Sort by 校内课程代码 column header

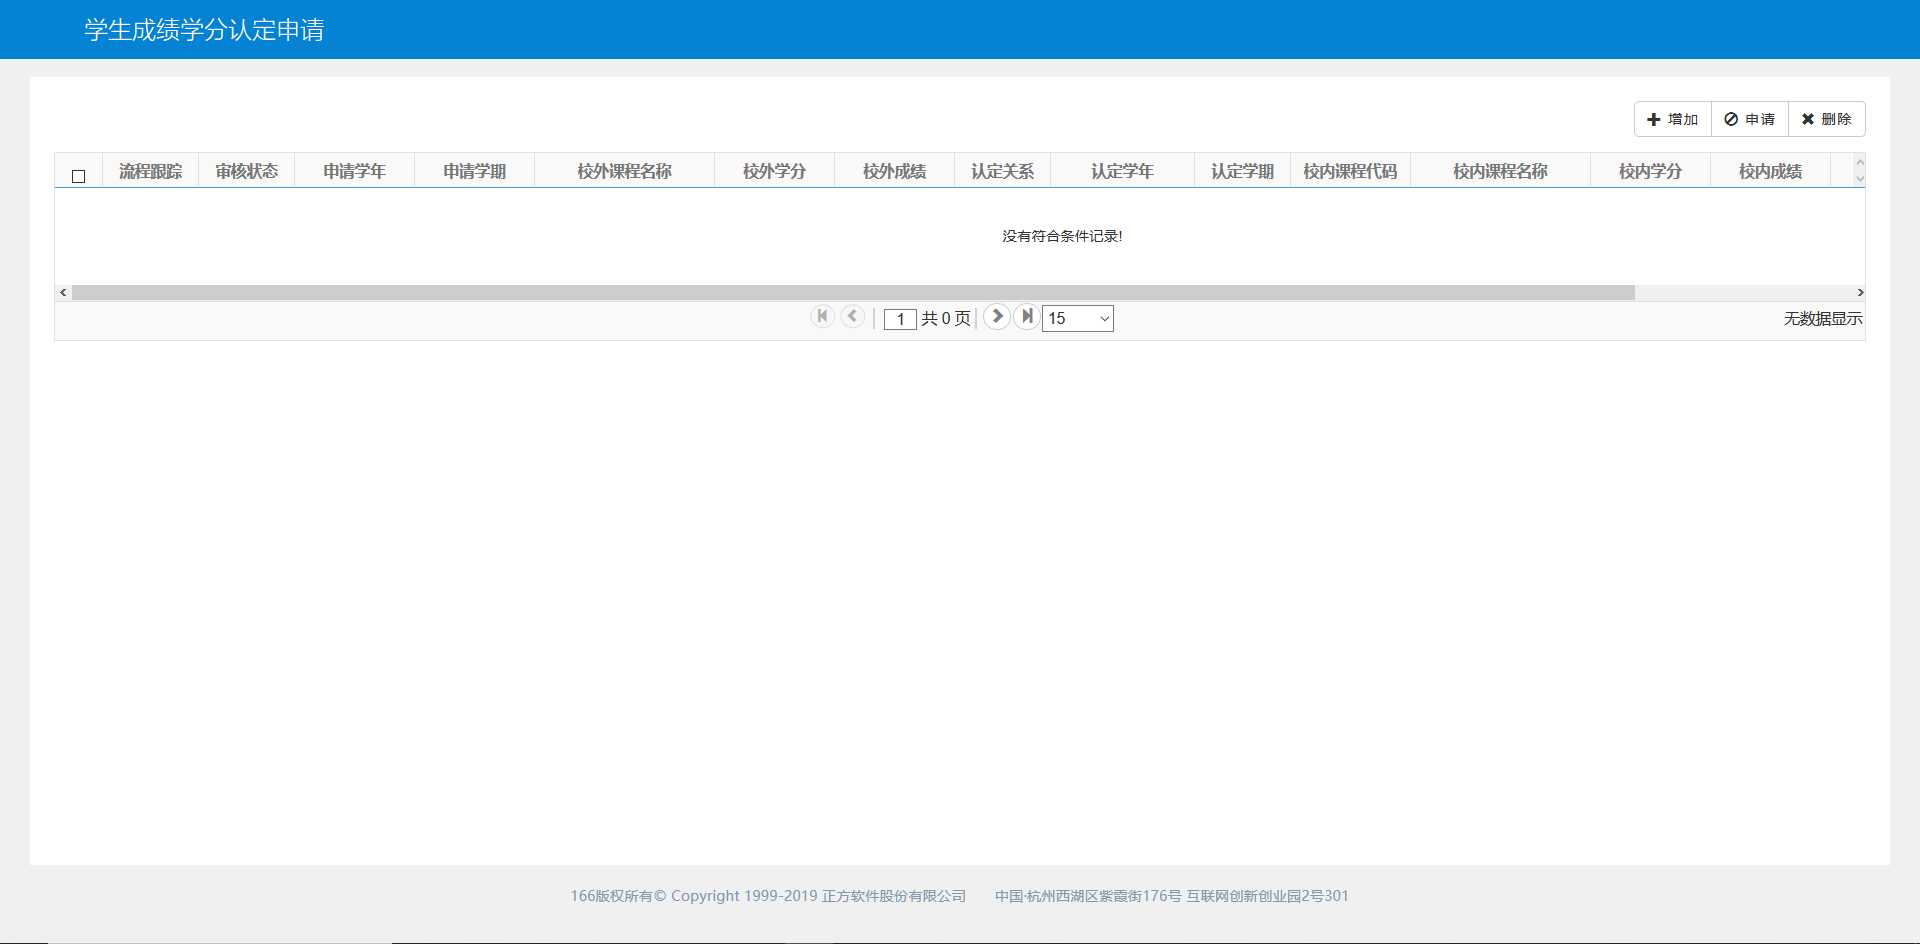1351,171
